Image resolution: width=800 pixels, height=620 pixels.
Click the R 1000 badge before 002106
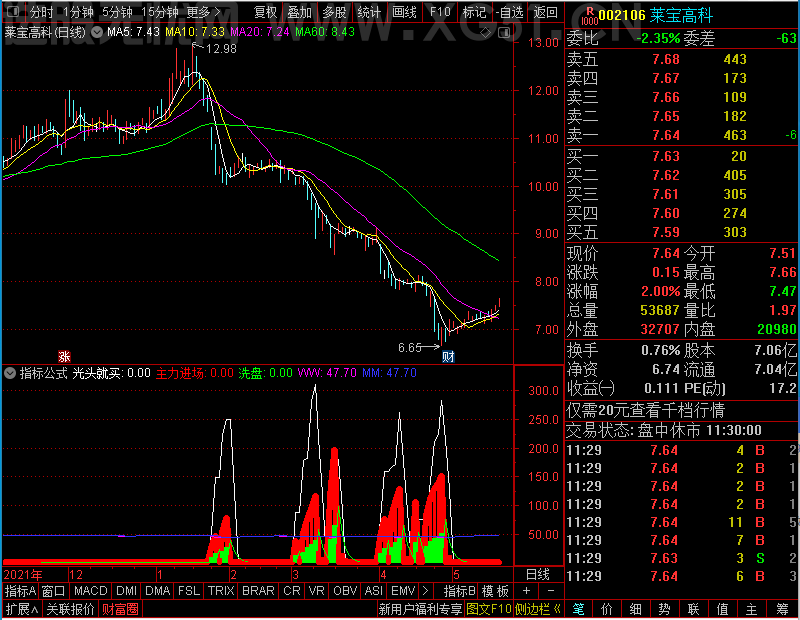pyautogui.click(x=589, y=16)
